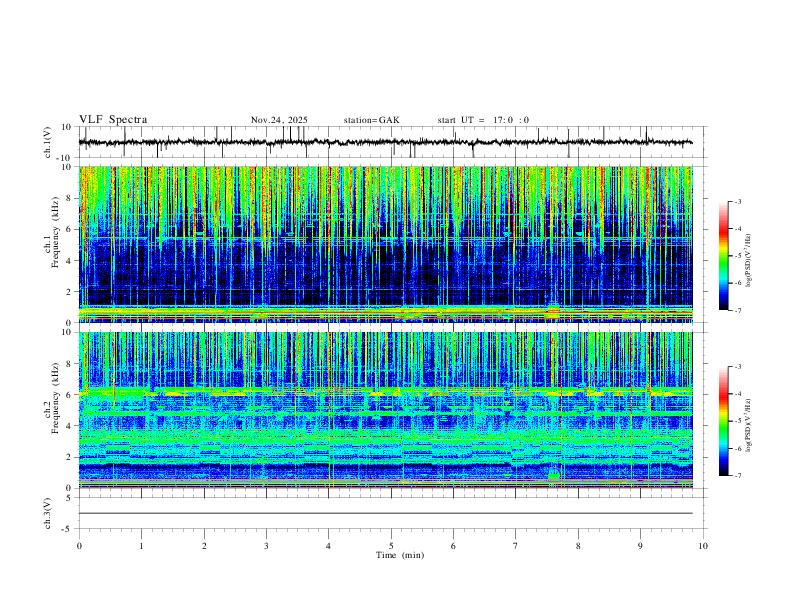Select the date text "Nov.24, 2025"
The image size is (792, 612).
[279, 120]
